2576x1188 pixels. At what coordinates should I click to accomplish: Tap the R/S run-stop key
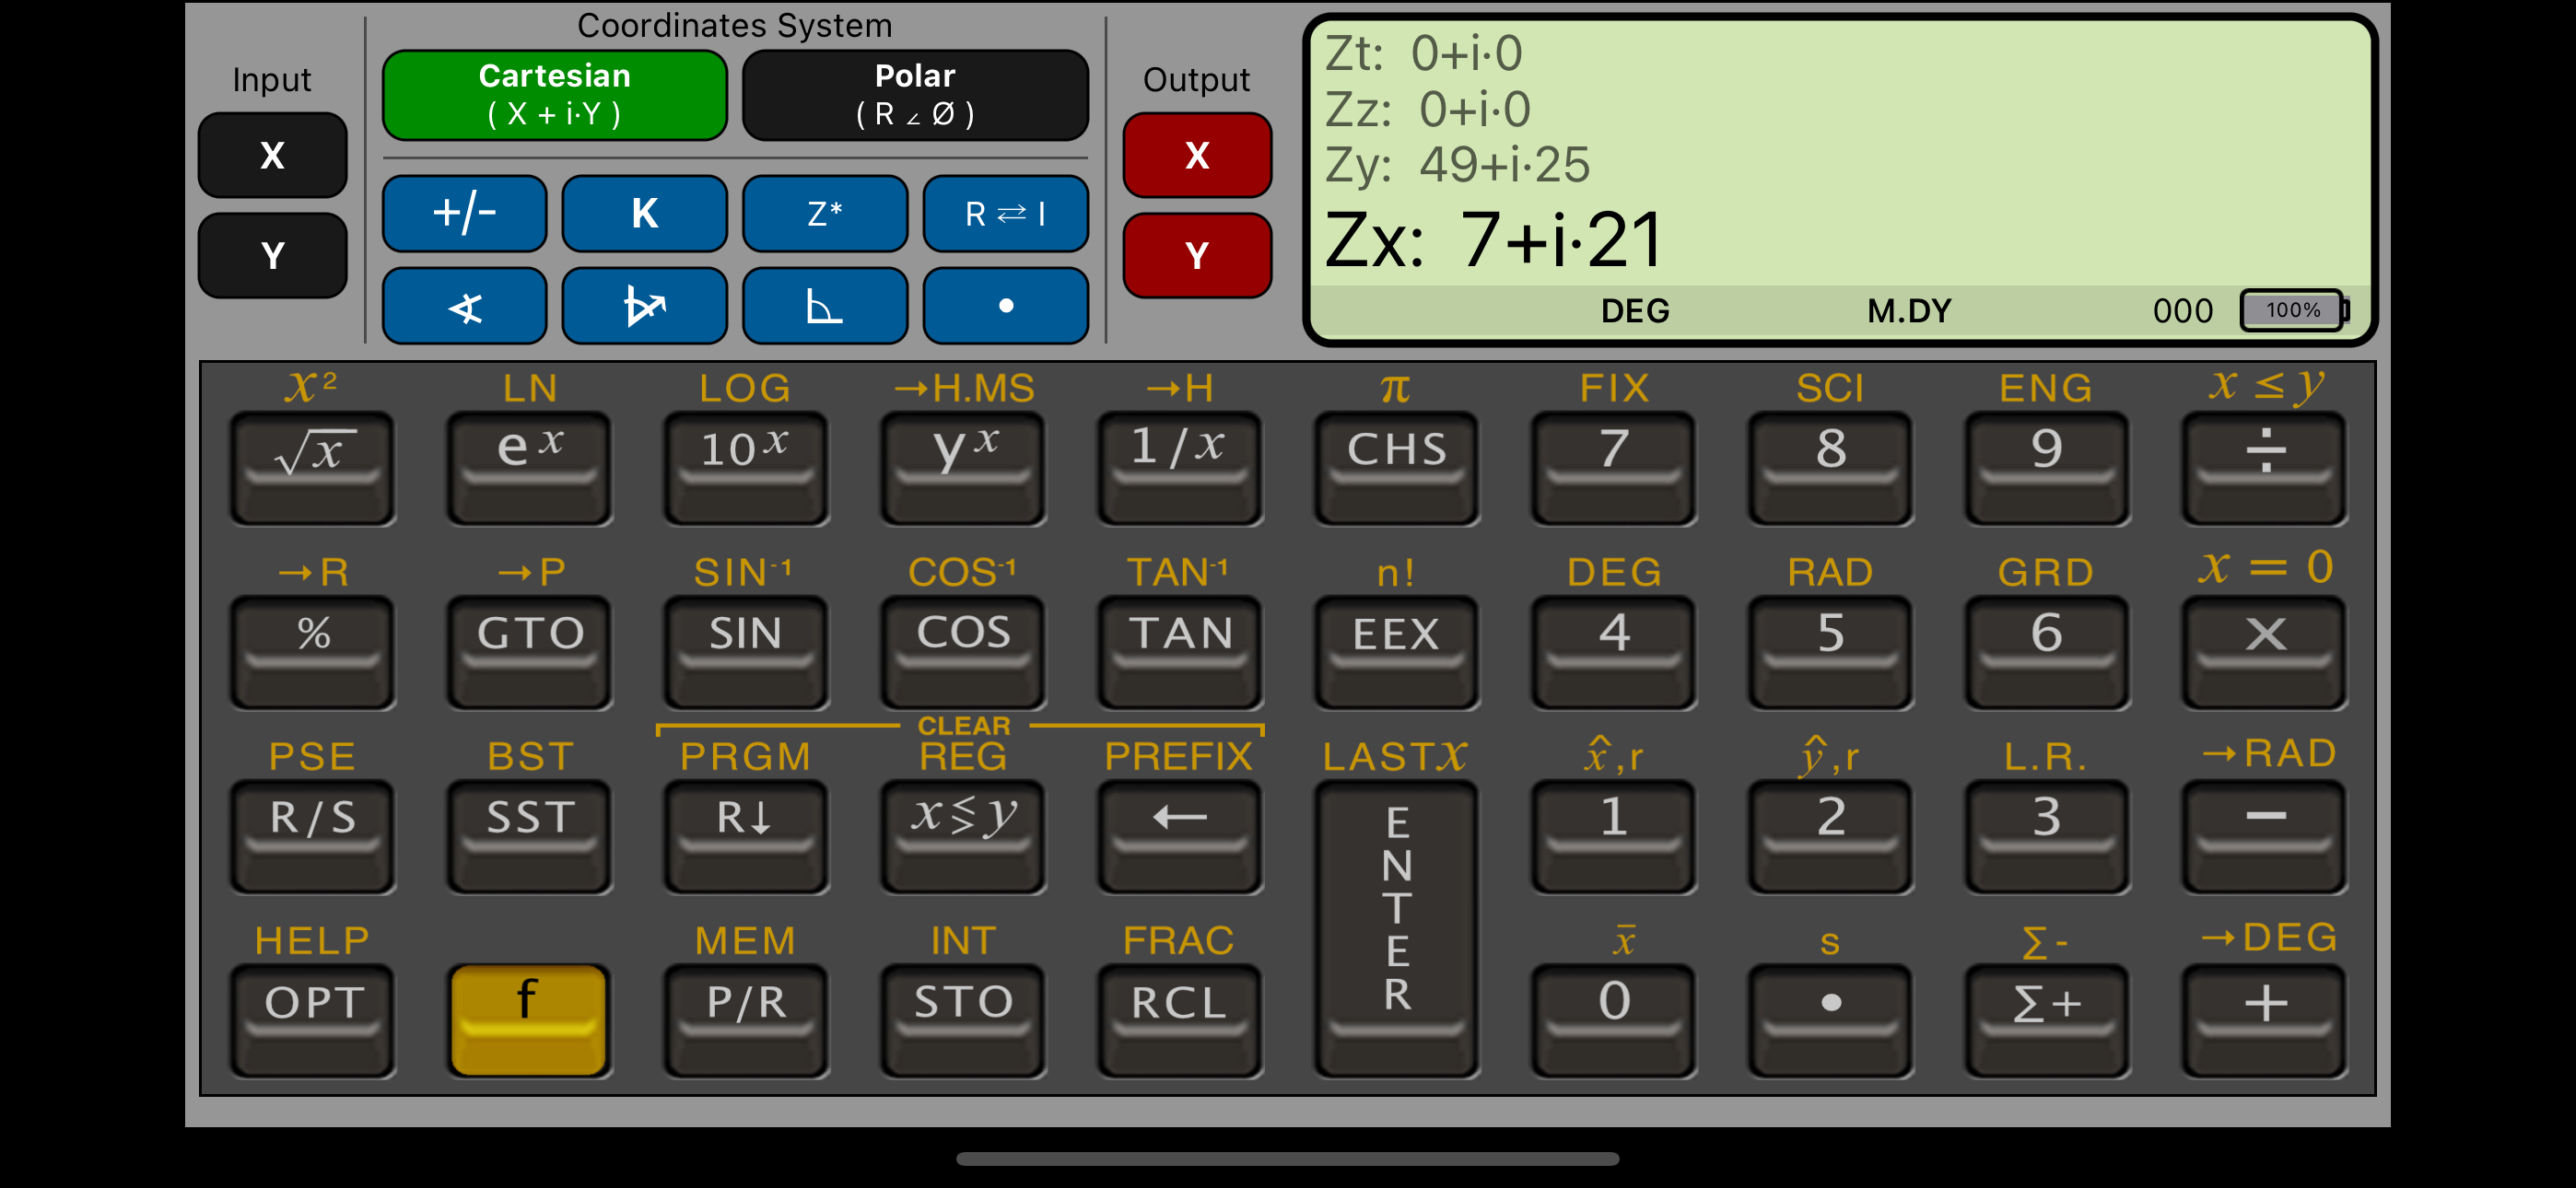[x=313, y=836]
